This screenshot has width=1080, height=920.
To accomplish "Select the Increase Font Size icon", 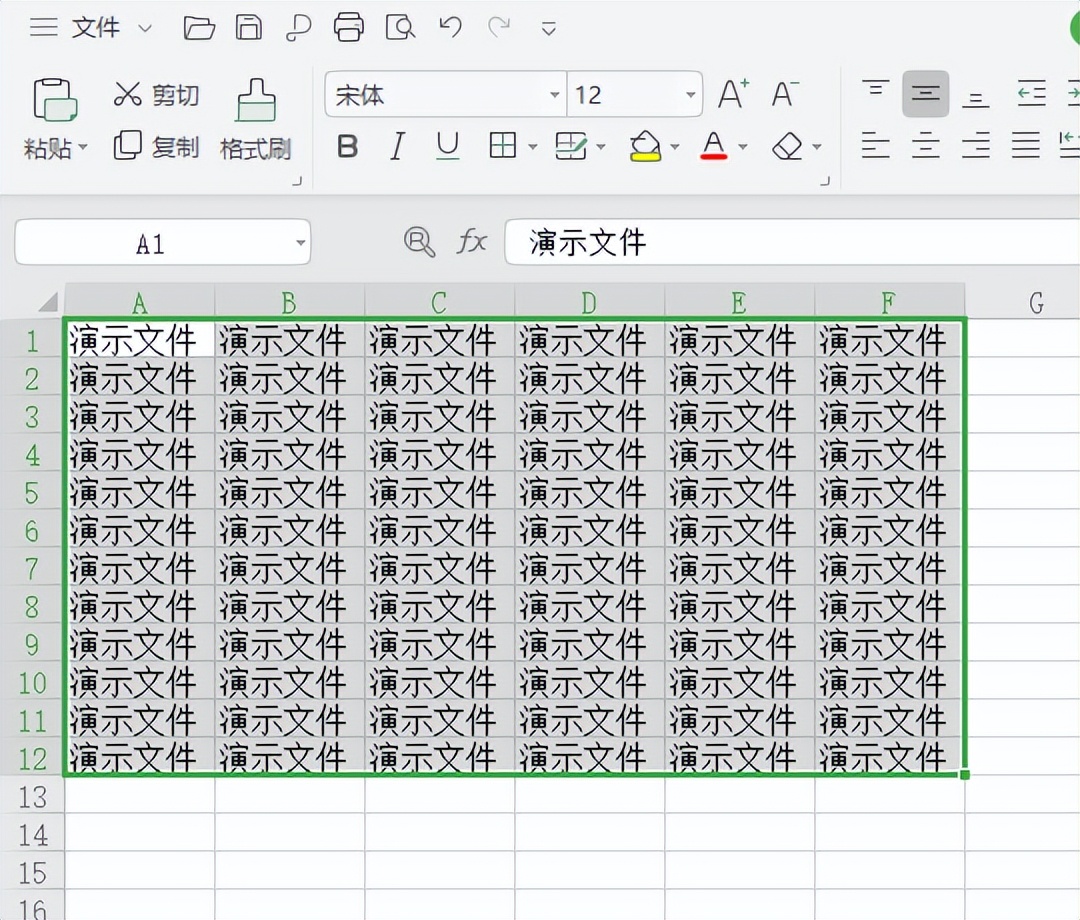I will tap(732, 92).
